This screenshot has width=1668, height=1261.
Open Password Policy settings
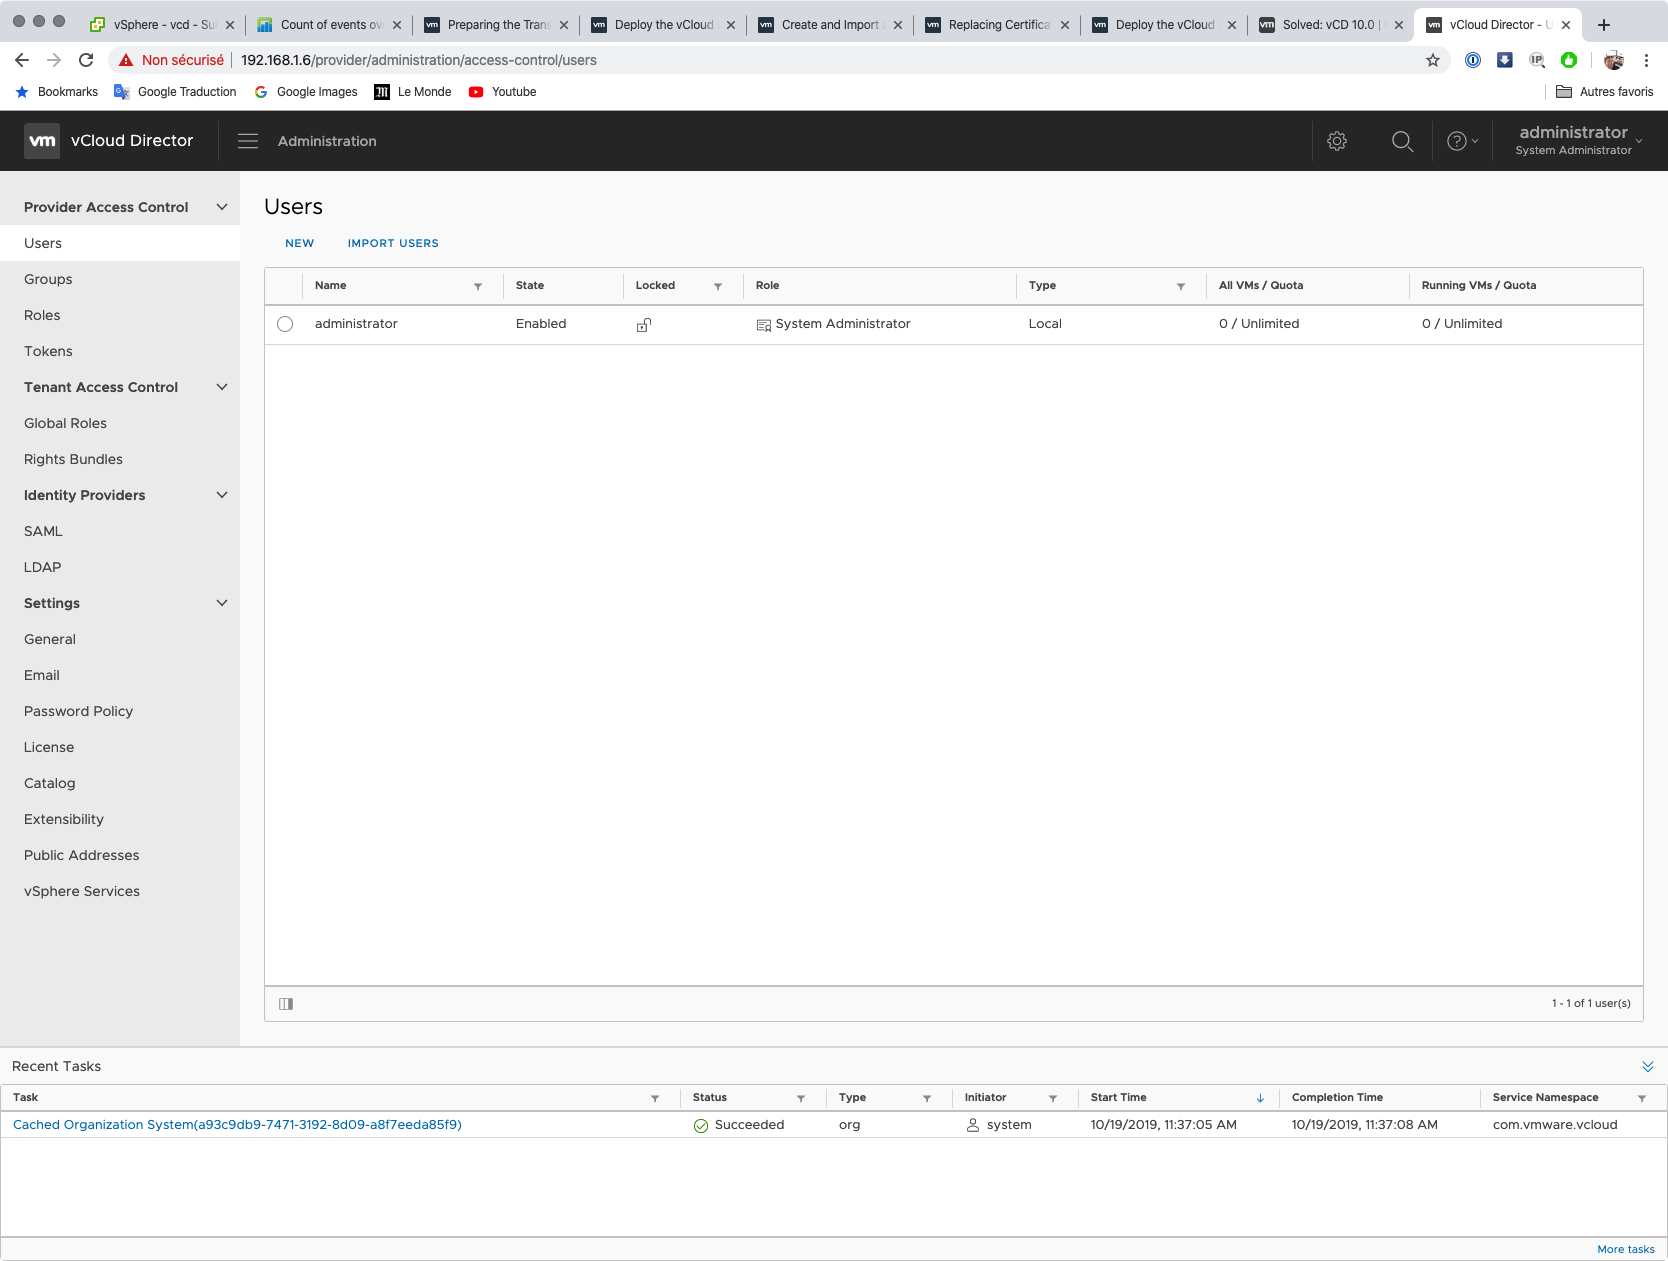(78, 711)
